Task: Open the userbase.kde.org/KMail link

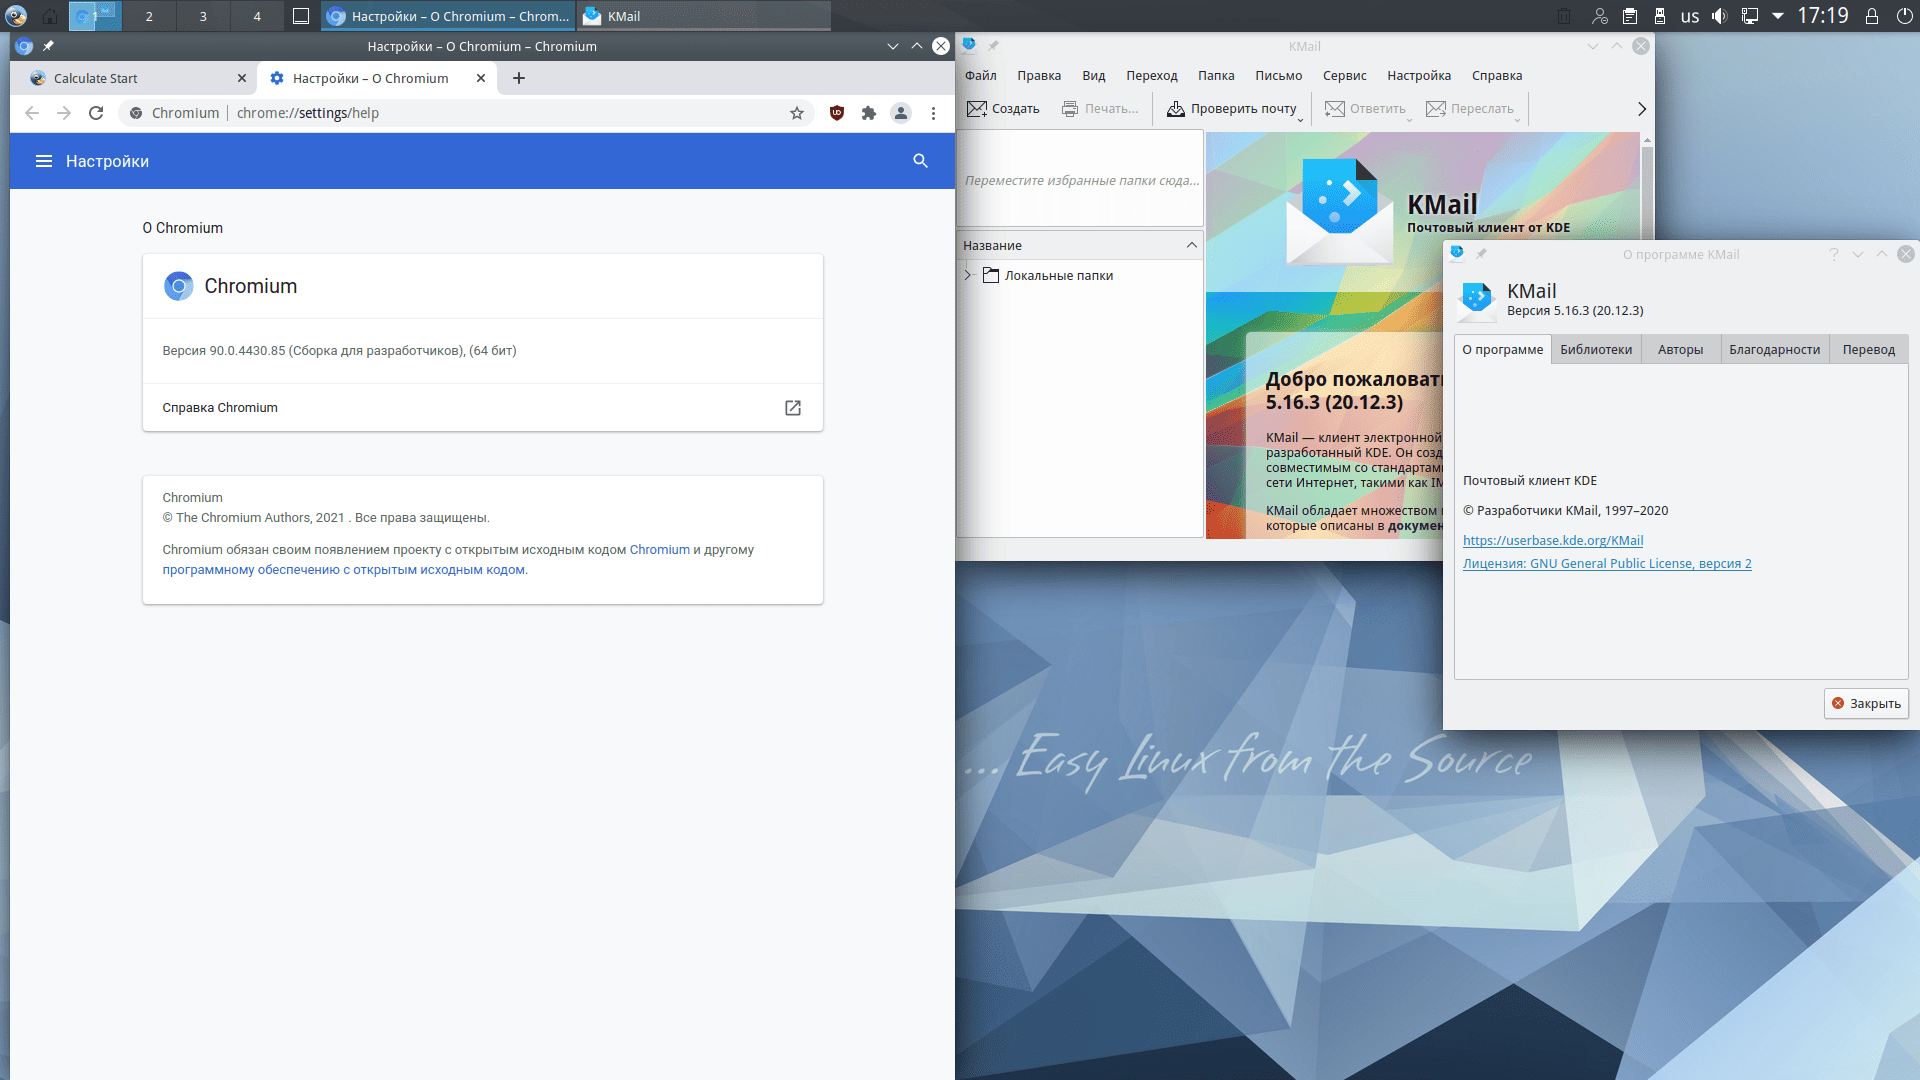Action: (1553, 540)
